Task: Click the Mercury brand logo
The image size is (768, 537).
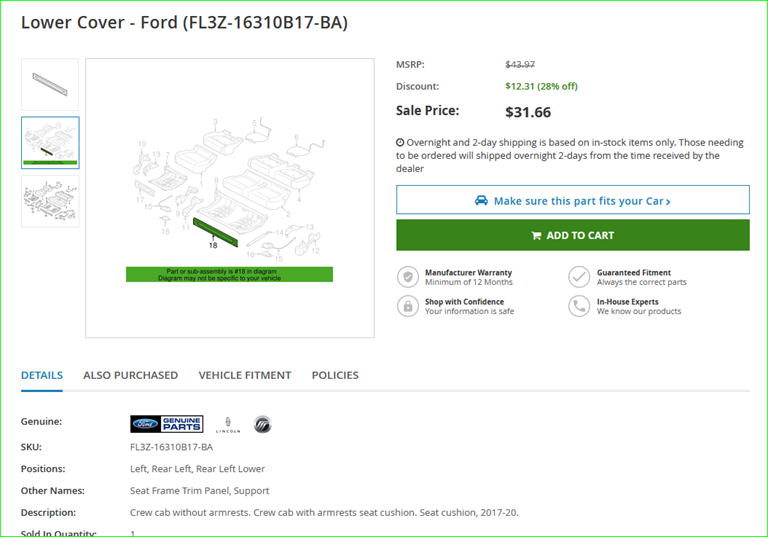Action: coord(262,424)
